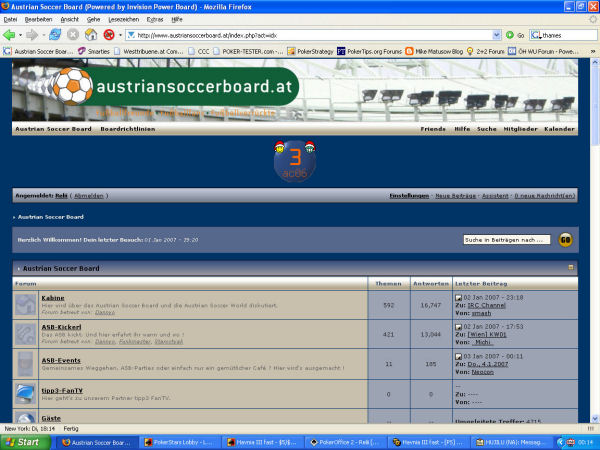Open user profile link Reli
600x450 pixels.
point(61,196)
